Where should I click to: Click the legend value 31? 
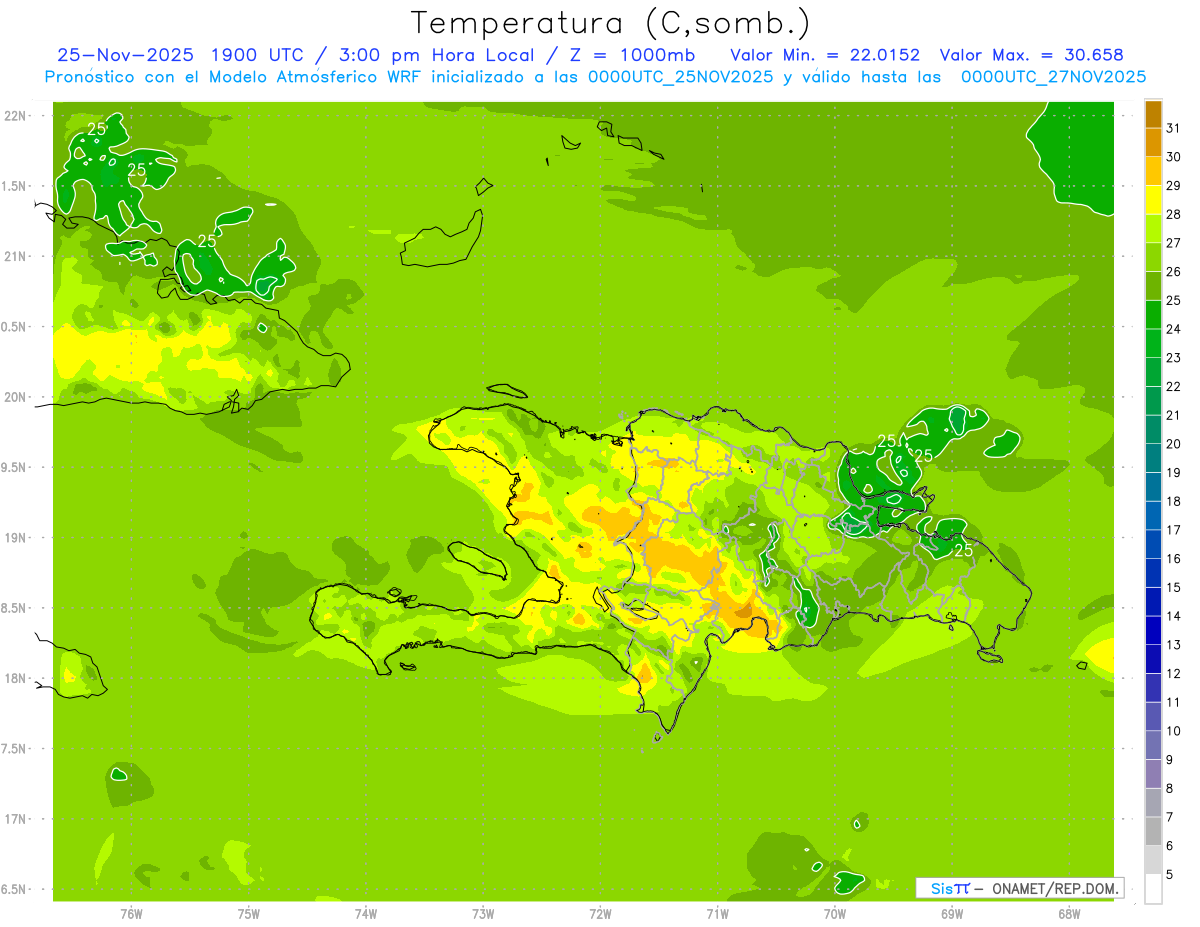(1173, 127)
